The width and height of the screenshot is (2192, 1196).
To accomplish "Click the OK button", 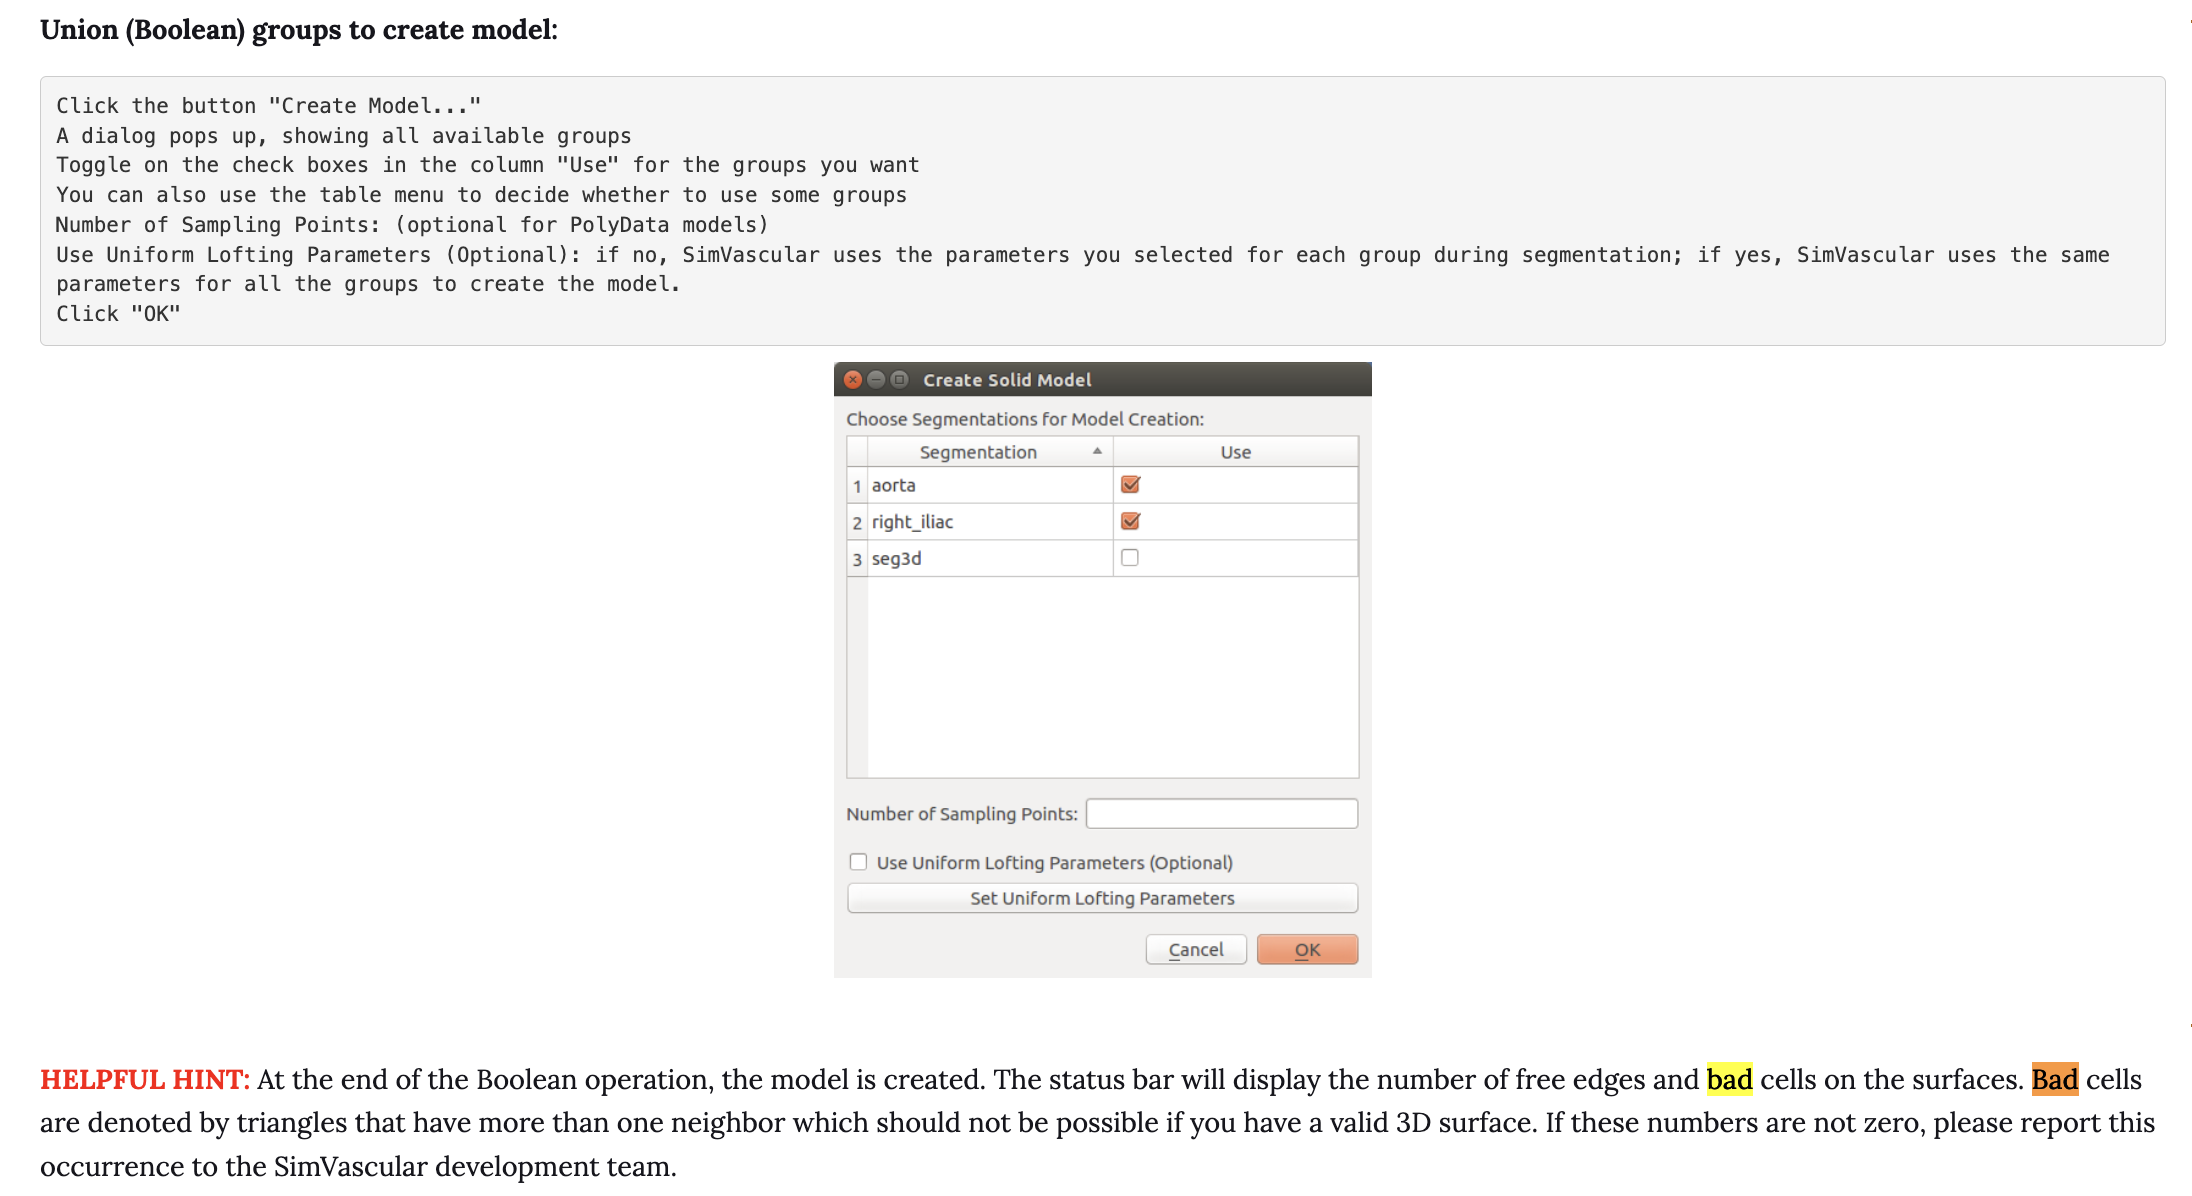I will click(1307, 949).
